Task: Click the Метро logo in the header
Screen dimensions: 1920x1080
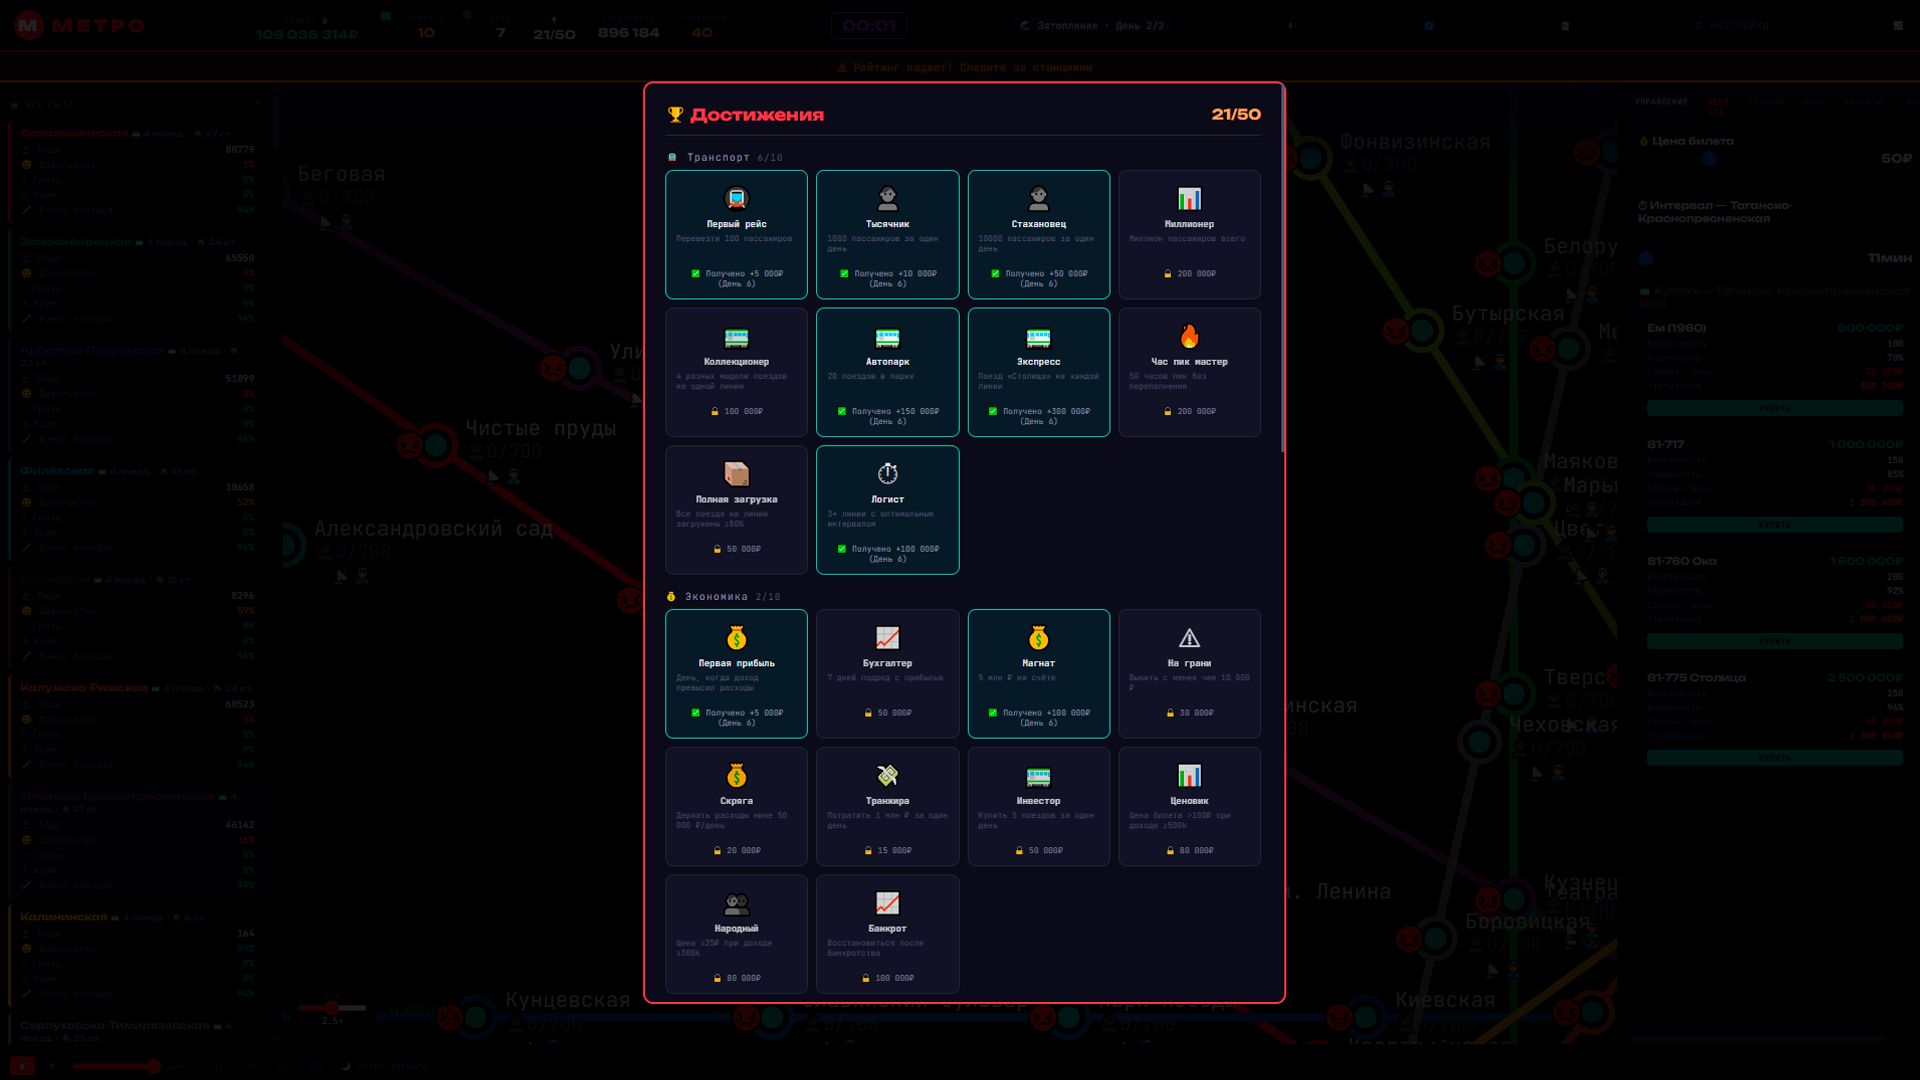Action: pyautogui.click(x=80, y=25)
